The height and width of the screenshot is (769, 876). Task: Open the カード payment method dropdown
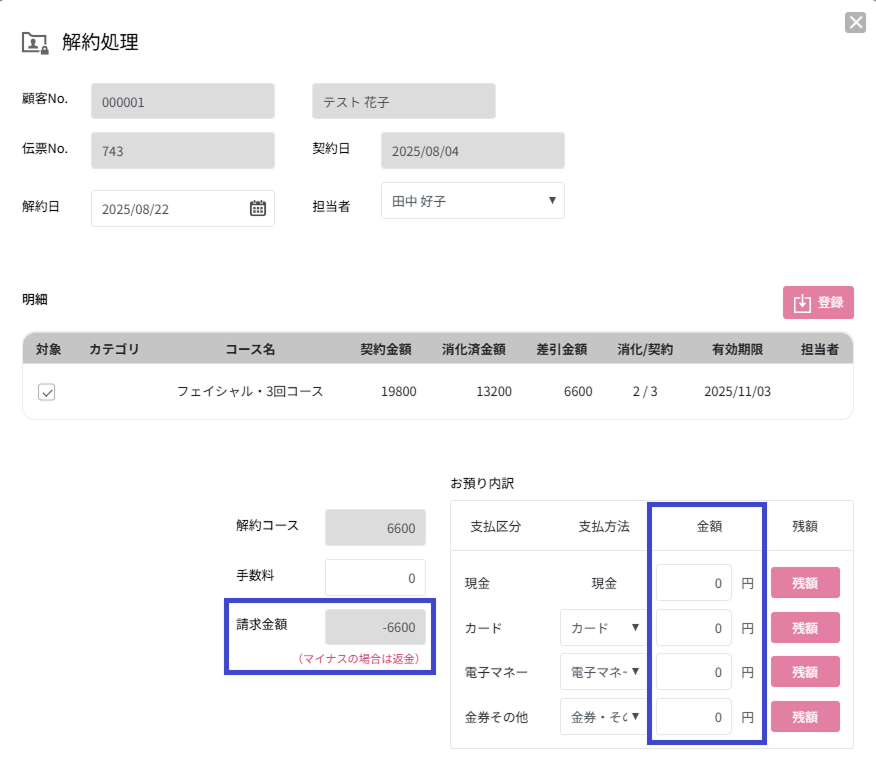[x=604, y=628]
